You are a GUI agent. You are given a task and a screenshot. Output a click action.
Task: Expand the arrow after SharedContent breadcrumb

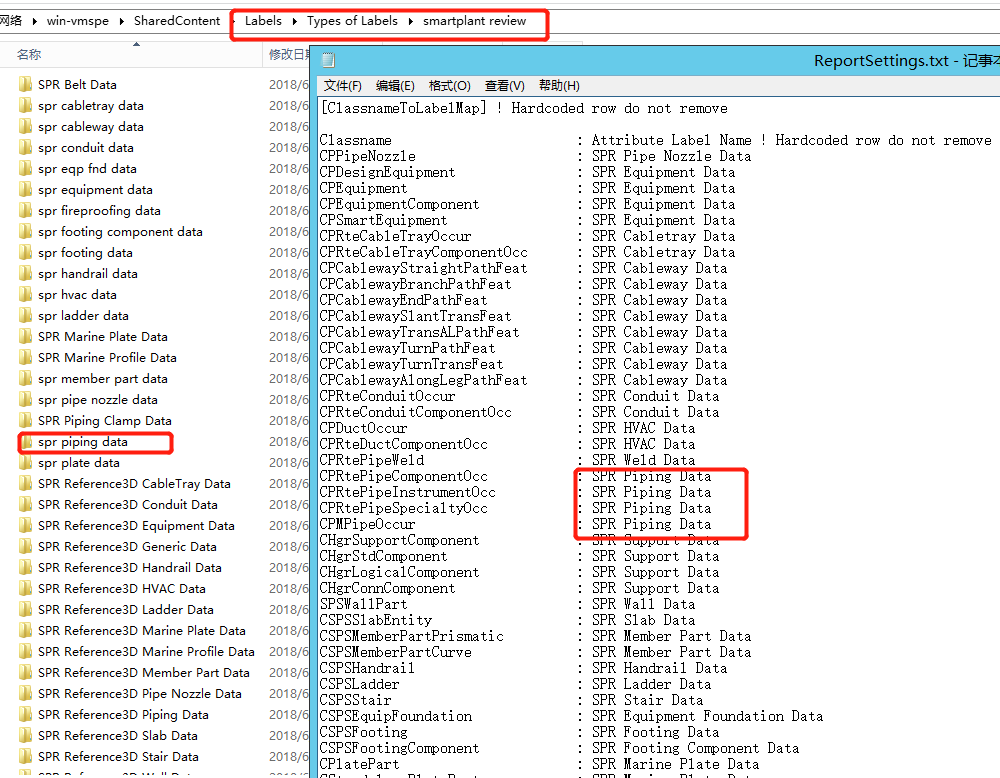(232, 21)
